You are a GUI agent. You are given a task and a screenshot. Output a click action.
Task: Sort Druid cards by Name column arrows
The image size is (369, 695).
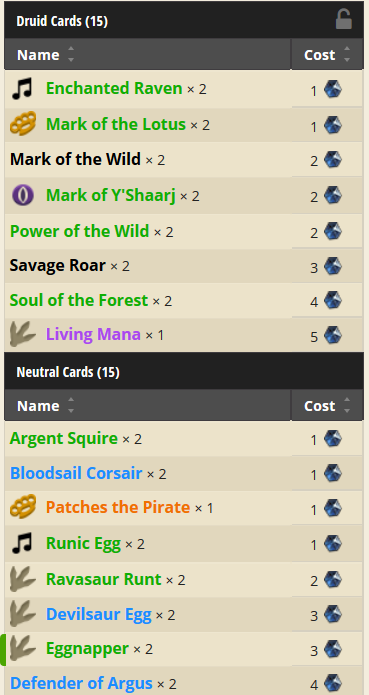[x=71, y=55]
